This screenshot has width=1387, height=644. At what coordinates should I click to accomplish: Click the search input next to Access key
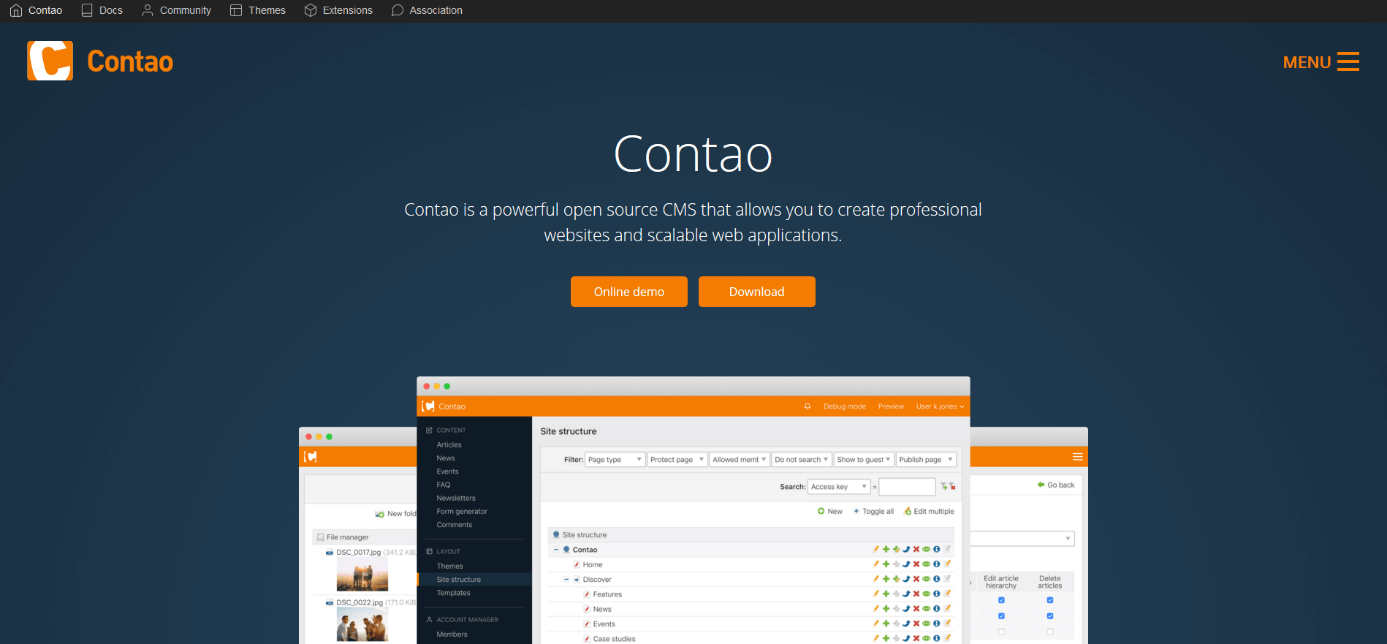tap(907, 486)
